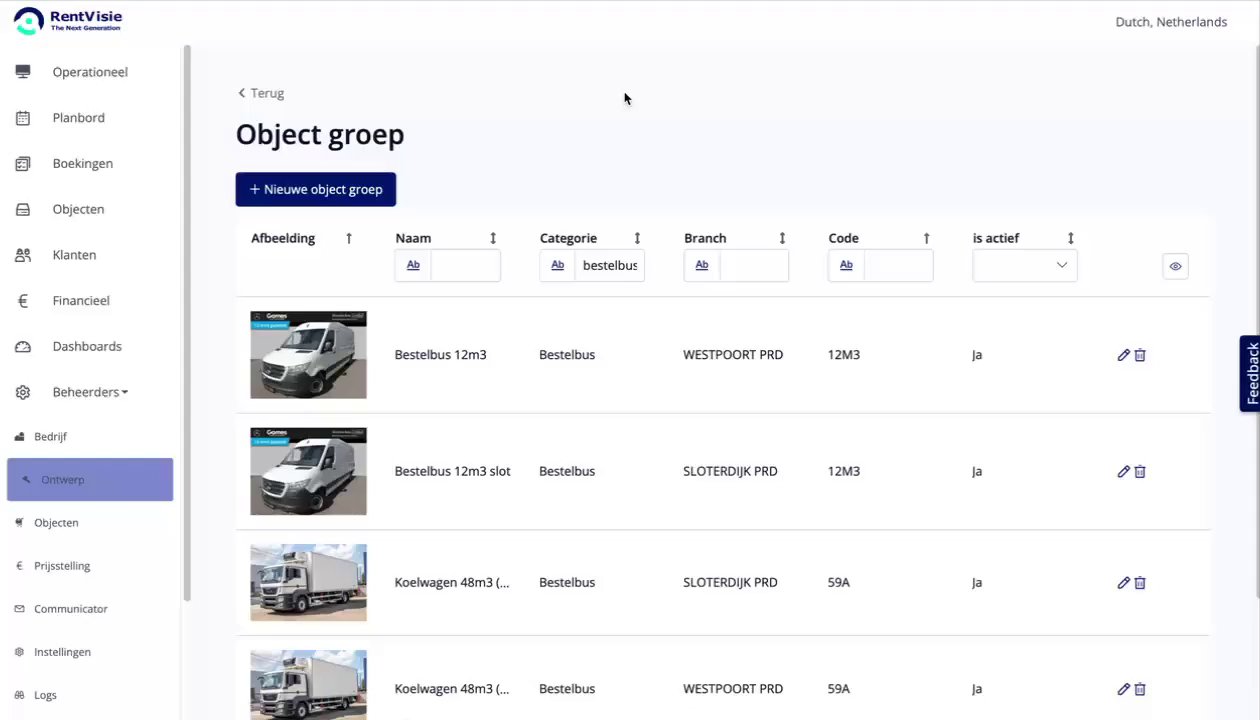This screenshot has height=720, width=1260.
Task: Go back using the Terug link
Action: click(261, 93)
